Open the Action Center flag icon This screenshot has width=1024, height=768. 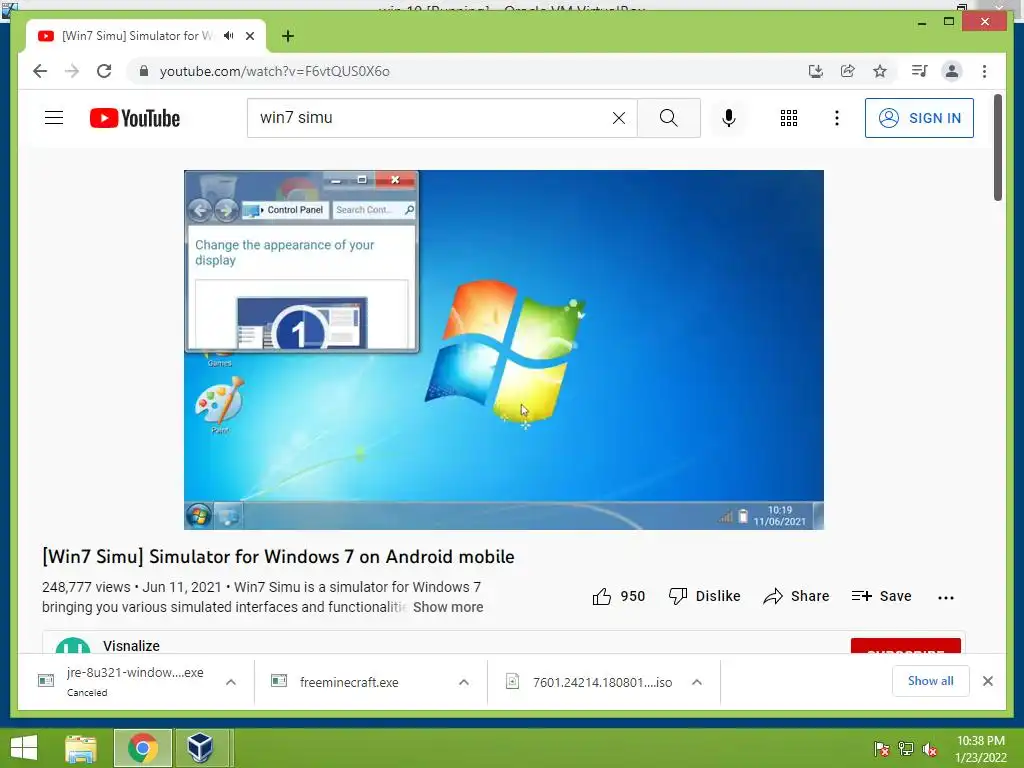pyautogui.click(x=881, y=749)
